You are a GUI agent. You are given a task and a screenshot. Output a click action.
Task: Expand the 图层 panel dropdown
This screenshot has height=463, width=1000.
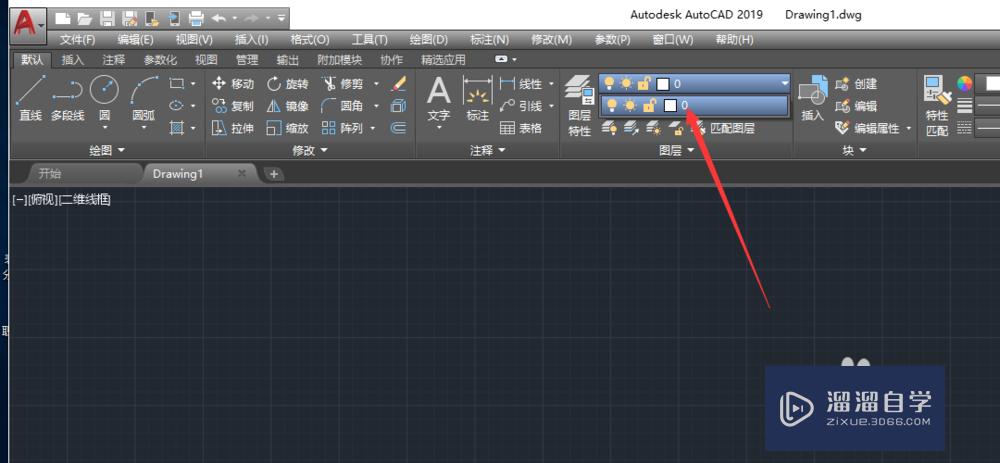[676, 151]
